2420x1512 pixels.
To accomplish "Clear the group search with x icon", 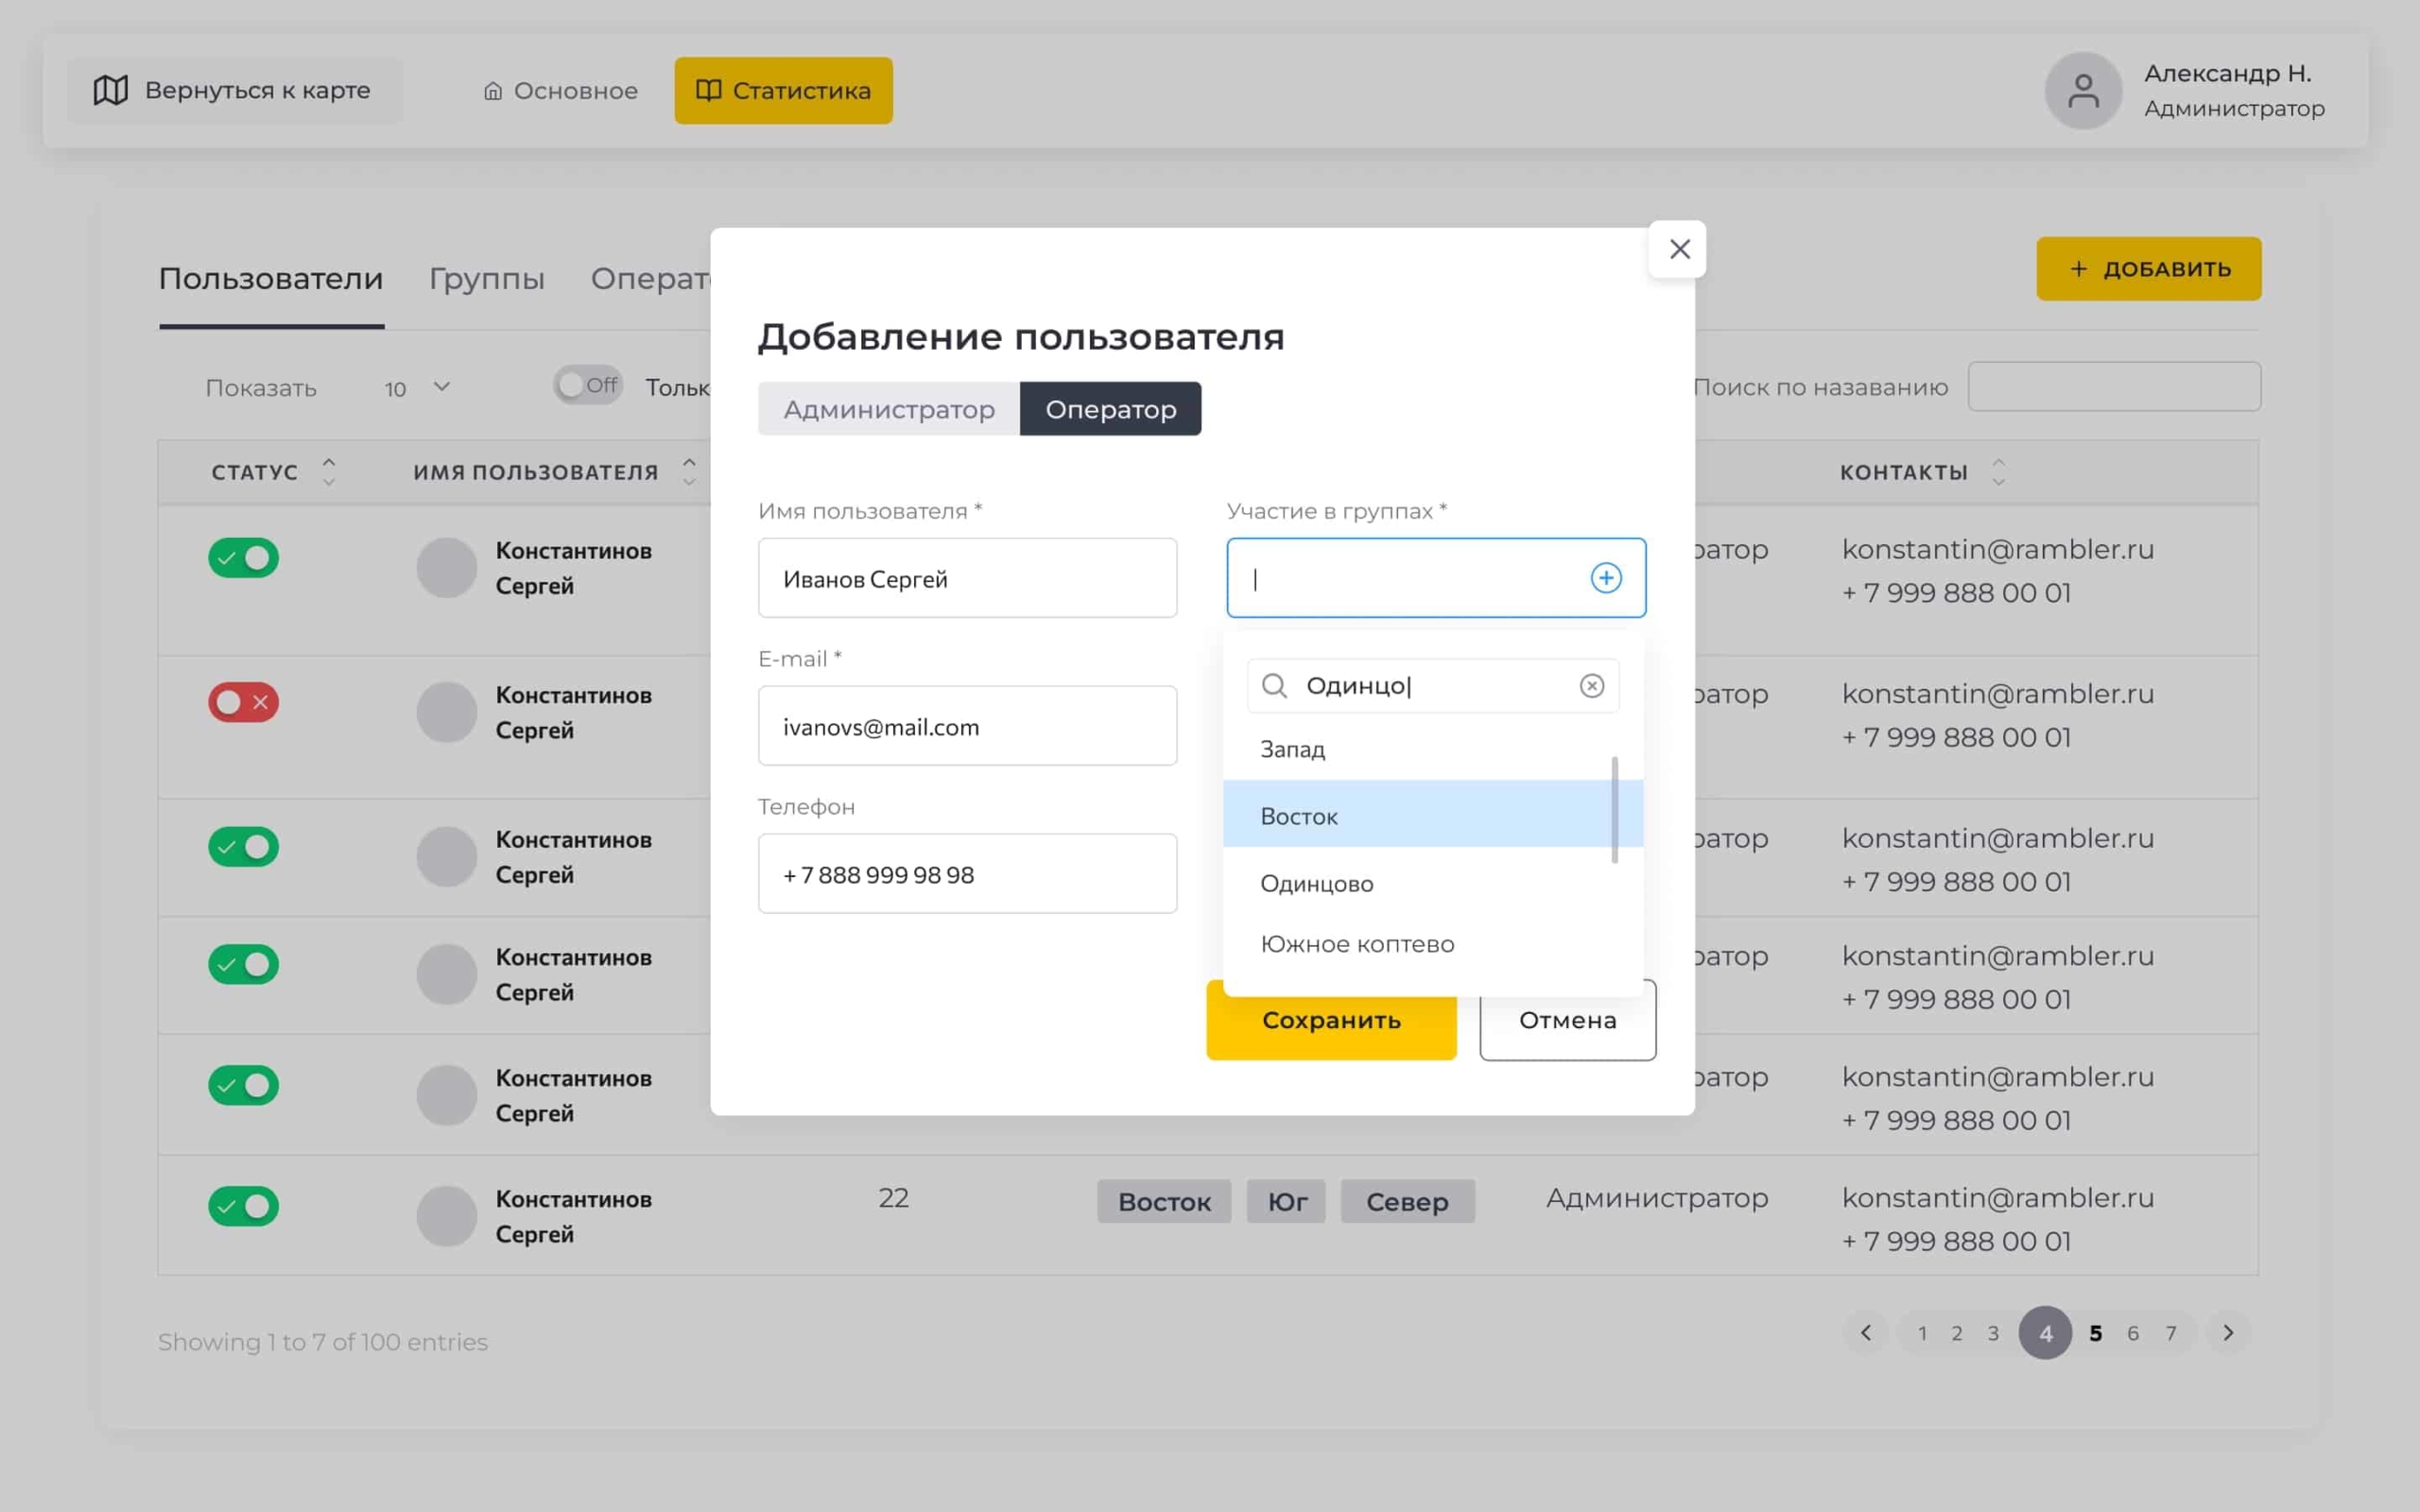I will point(1591,685).
